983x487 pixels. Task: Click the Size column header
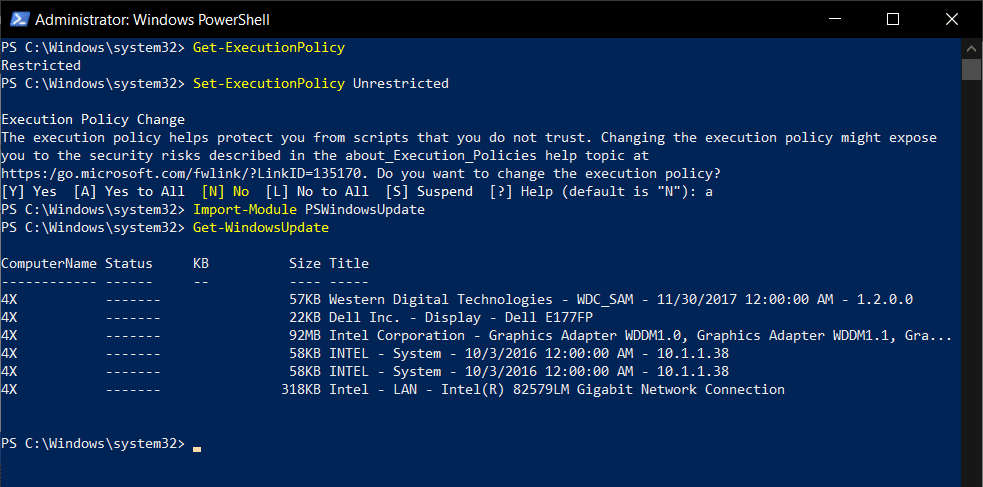pos(305,264)
